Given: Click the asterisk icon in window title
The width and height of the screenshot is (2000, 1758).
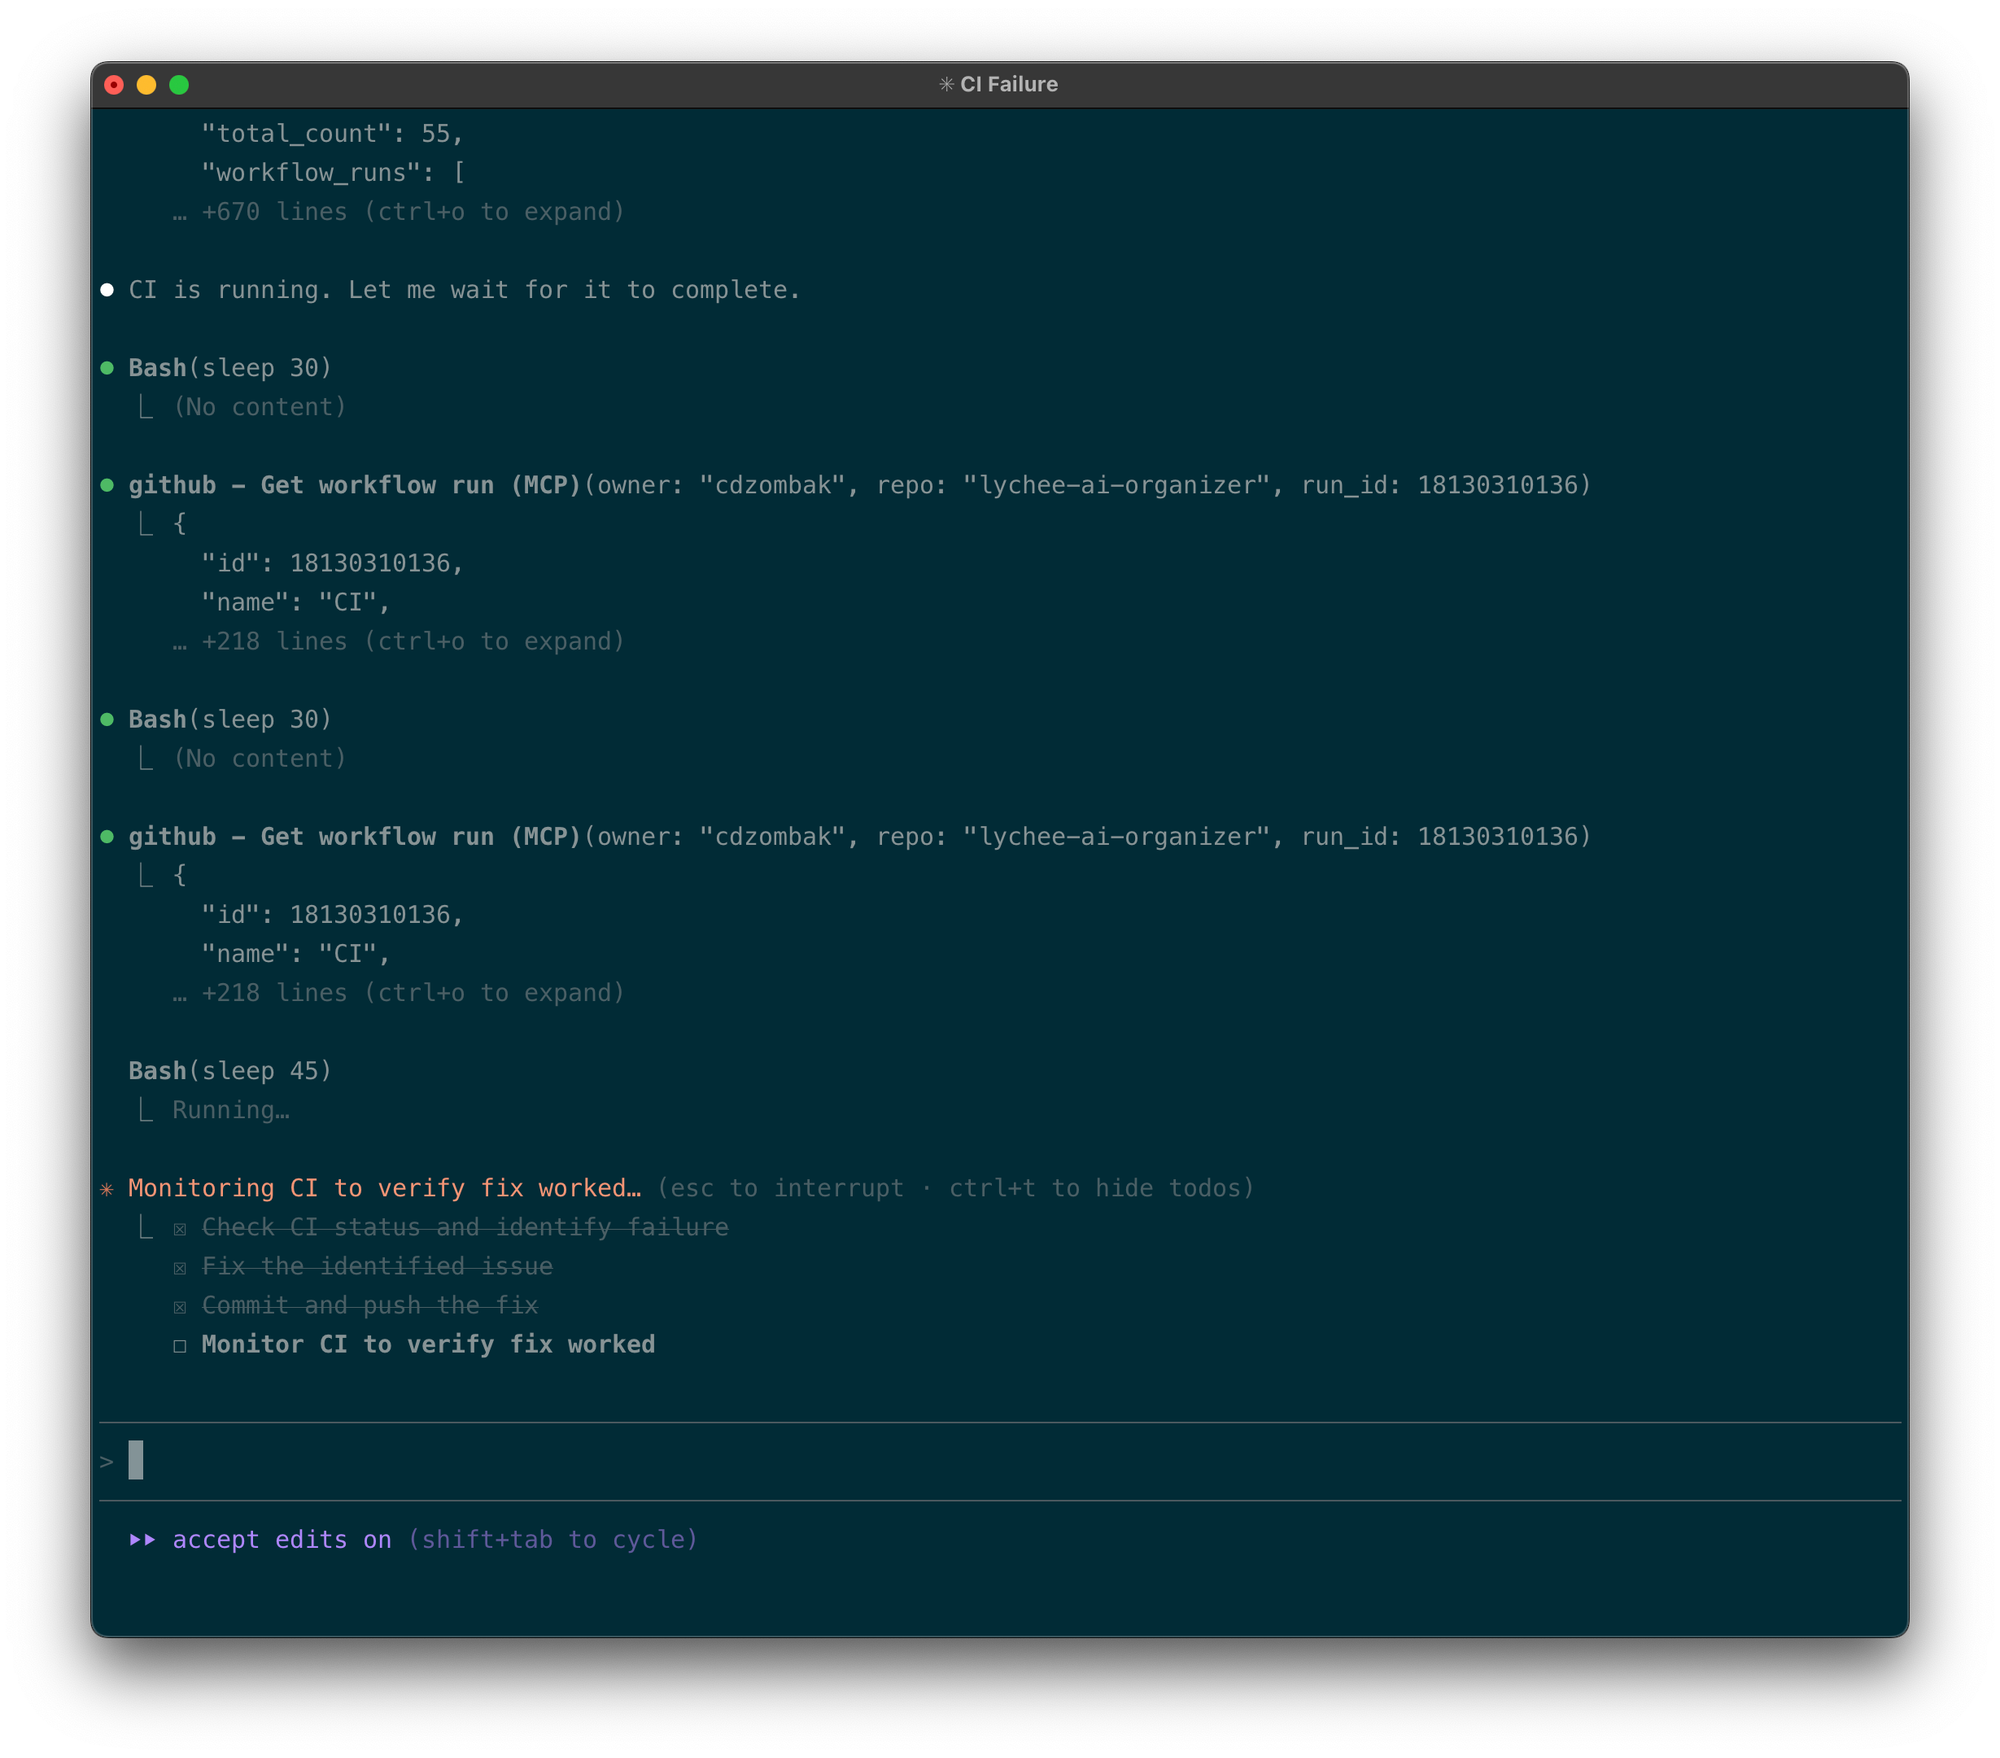Looking at the screenshot, I should click(x=946, y=85).
